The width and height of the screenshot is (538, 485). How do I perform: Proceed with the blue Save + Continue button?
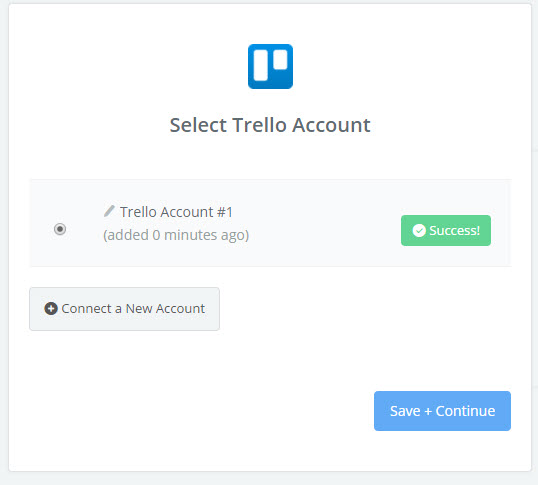pos(442,411)
